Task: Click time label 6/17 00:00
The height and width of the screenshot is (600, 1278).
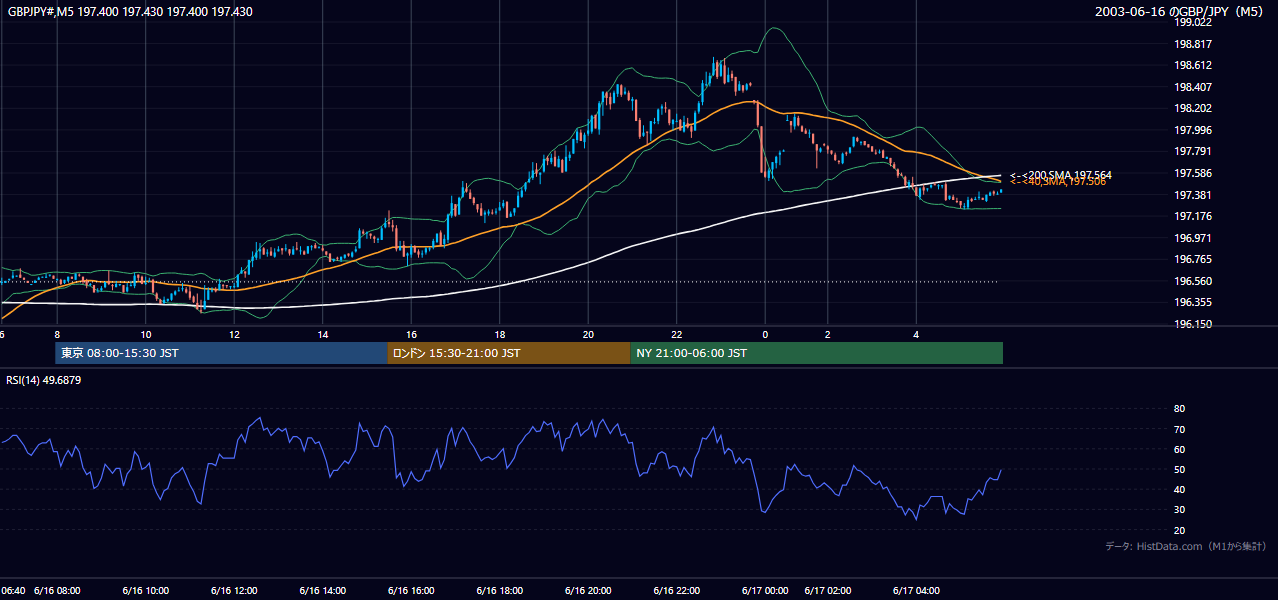Action: click(x=765, y=591)
